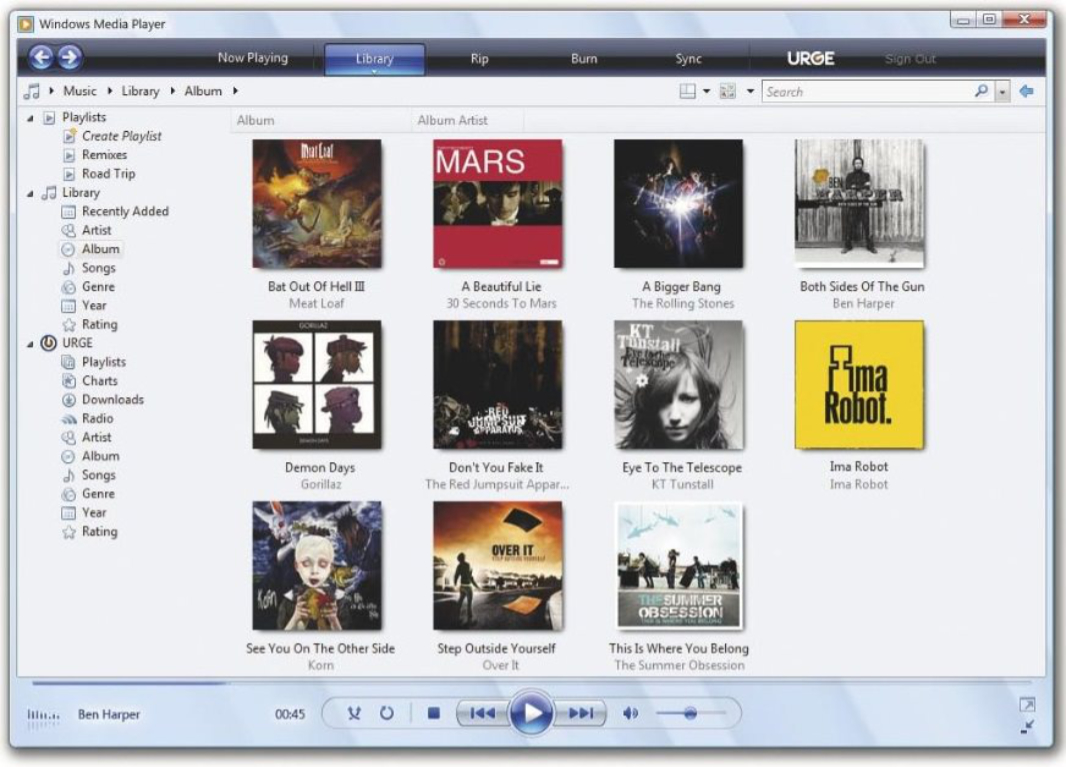1066x767 pixels.
Task: Click the Genre icon under URGE
Action: pos(69,494)
